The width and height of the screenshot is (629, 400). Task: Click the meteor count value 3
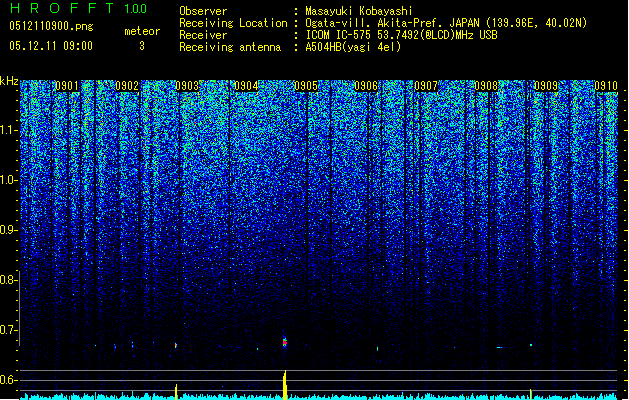click(142, 46)
